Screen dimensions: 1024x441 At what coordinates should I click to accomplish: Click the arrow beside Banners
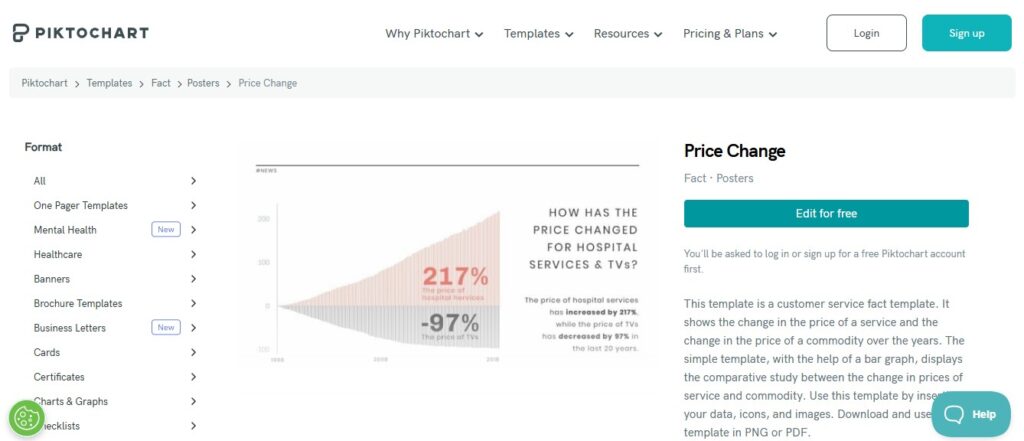pos(193,279)
